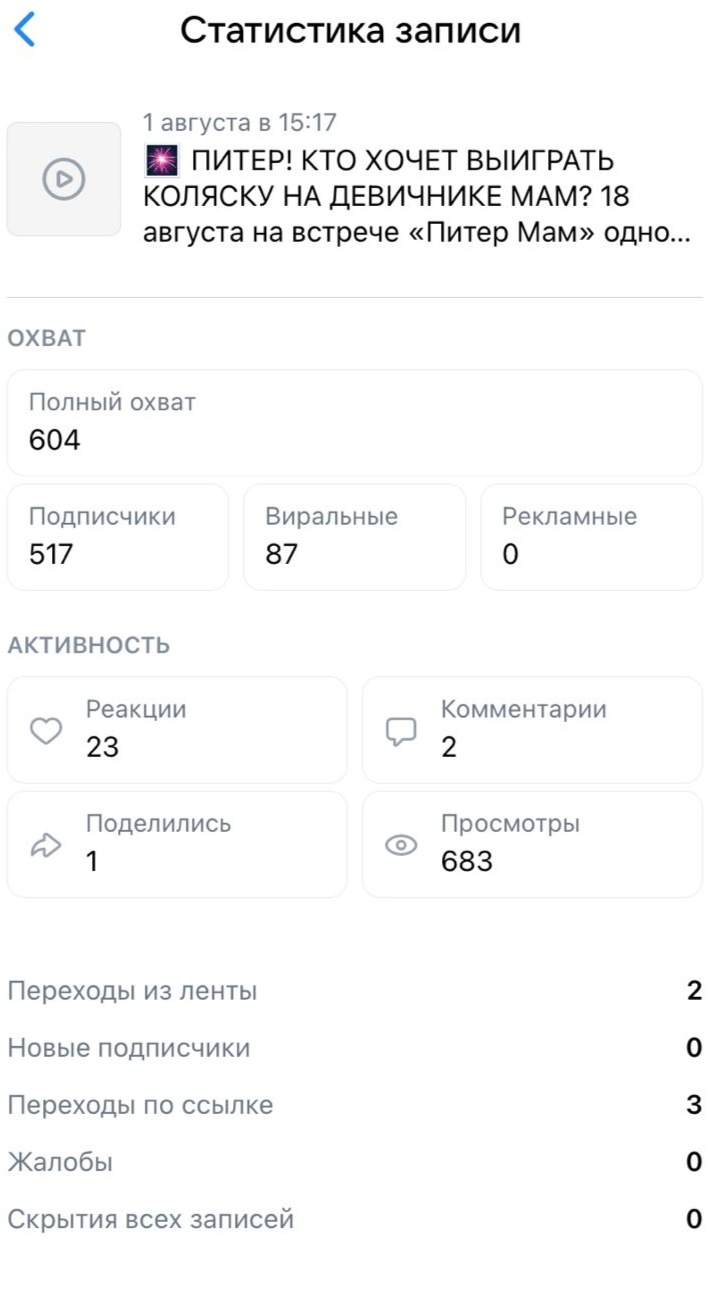Click the Новые подписчики row
724x1293 pixels.
(355, 1048)
